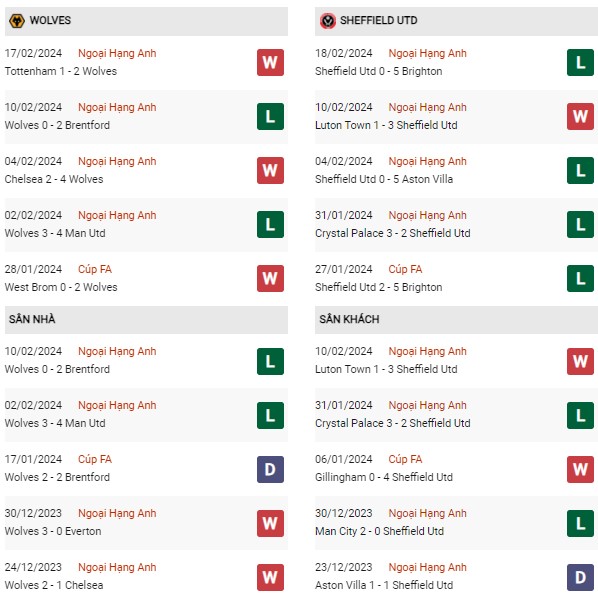Click the Wolves club crest icon
598x598 pixels.
coord(16,21)
